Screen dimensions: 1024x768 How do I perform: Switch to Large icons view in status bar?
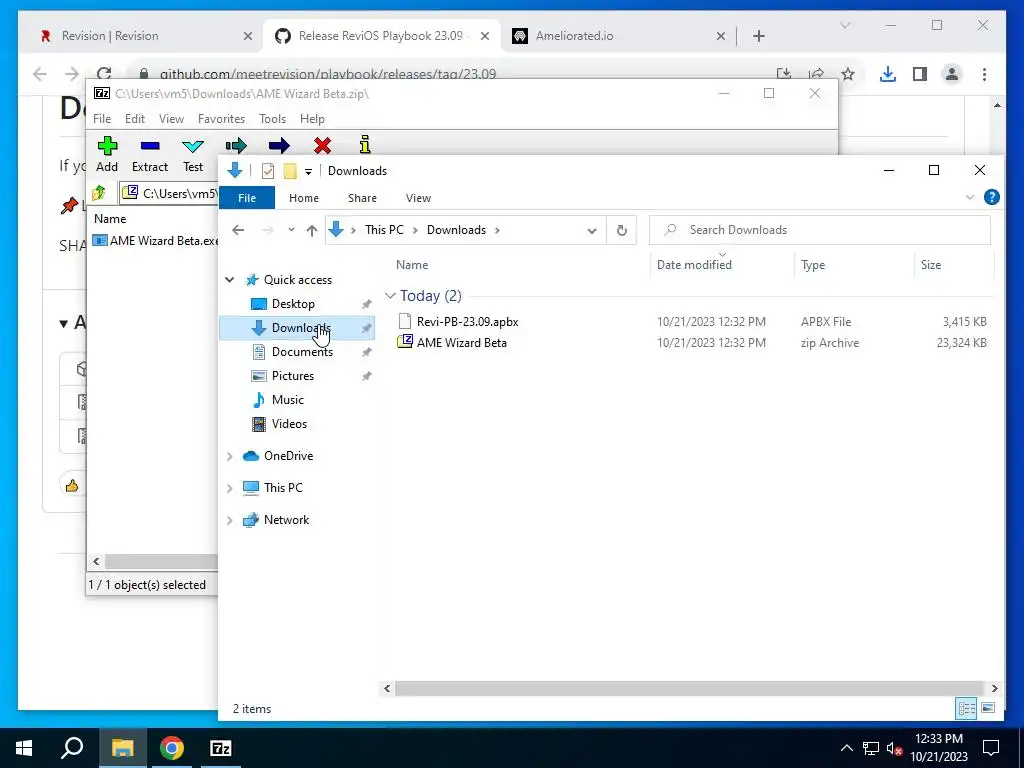pos(988,708)
